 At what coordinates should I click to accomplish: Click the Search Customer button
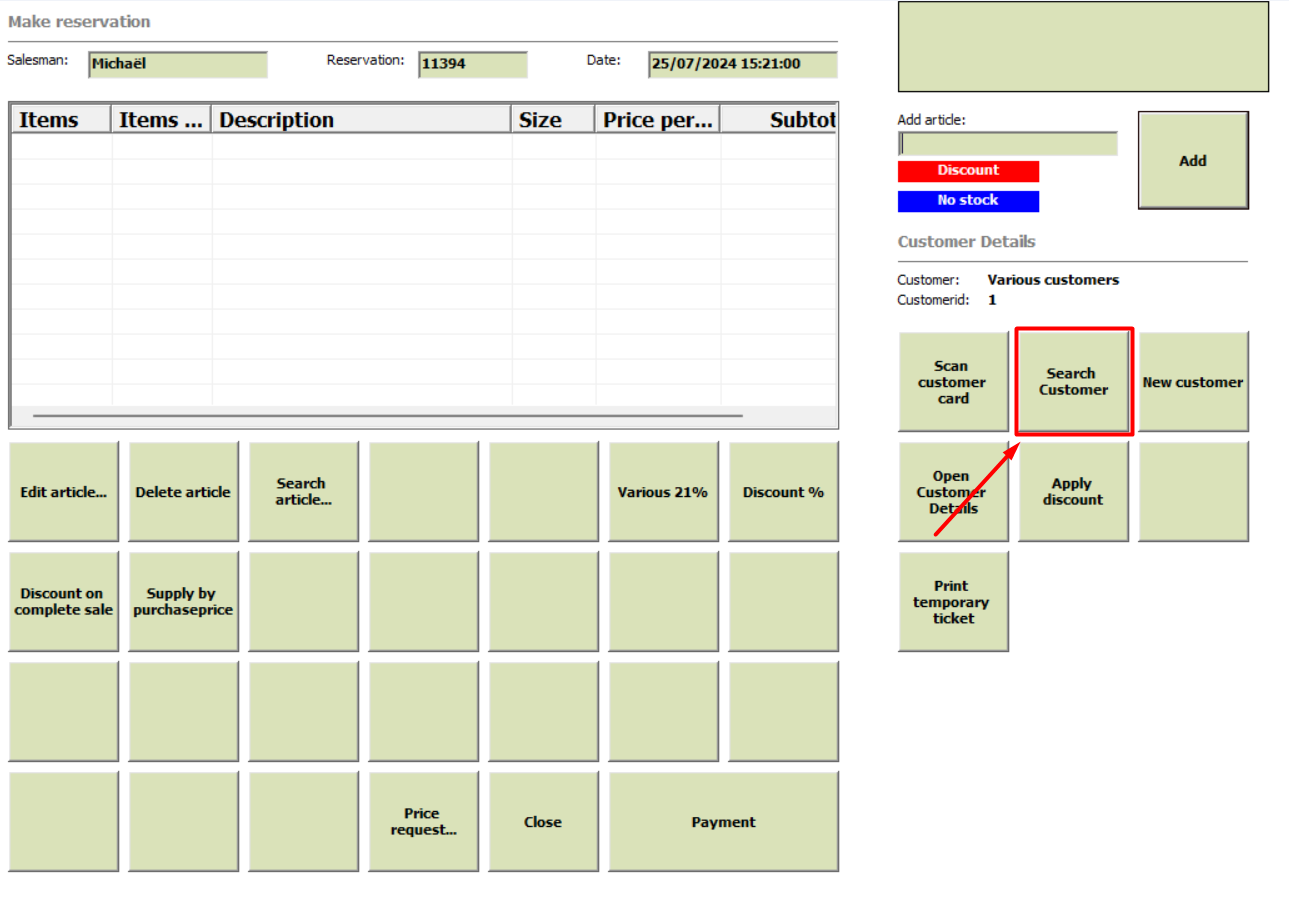1073,382
